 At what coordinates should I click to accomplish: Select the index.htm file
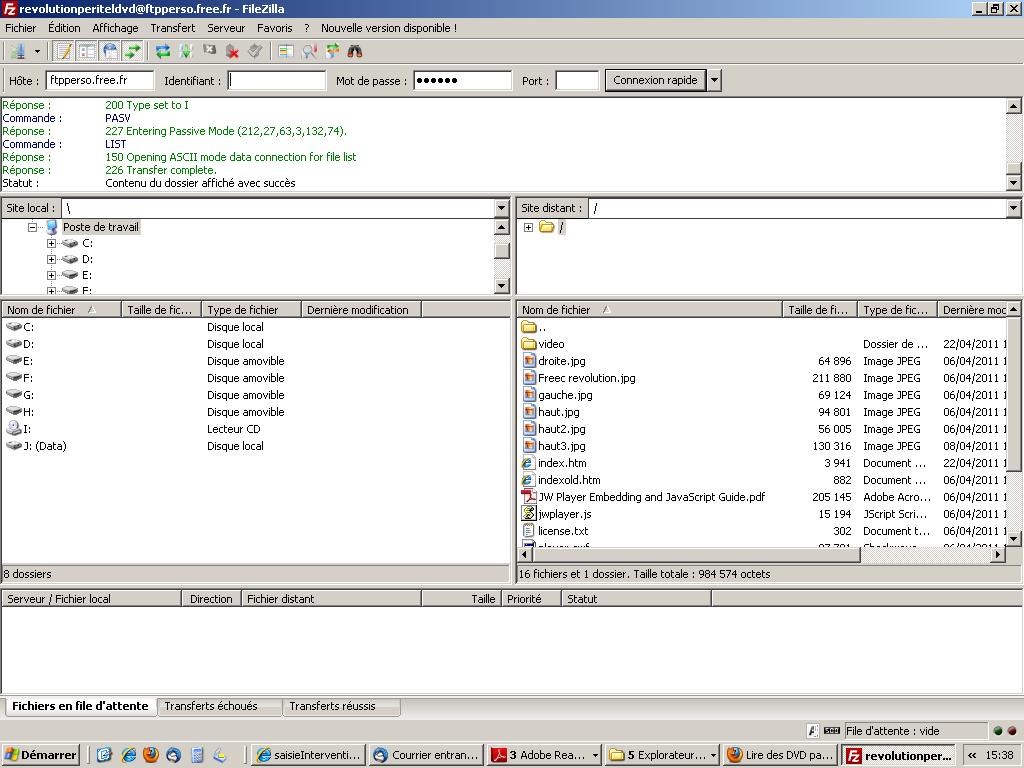pos(562,463)
